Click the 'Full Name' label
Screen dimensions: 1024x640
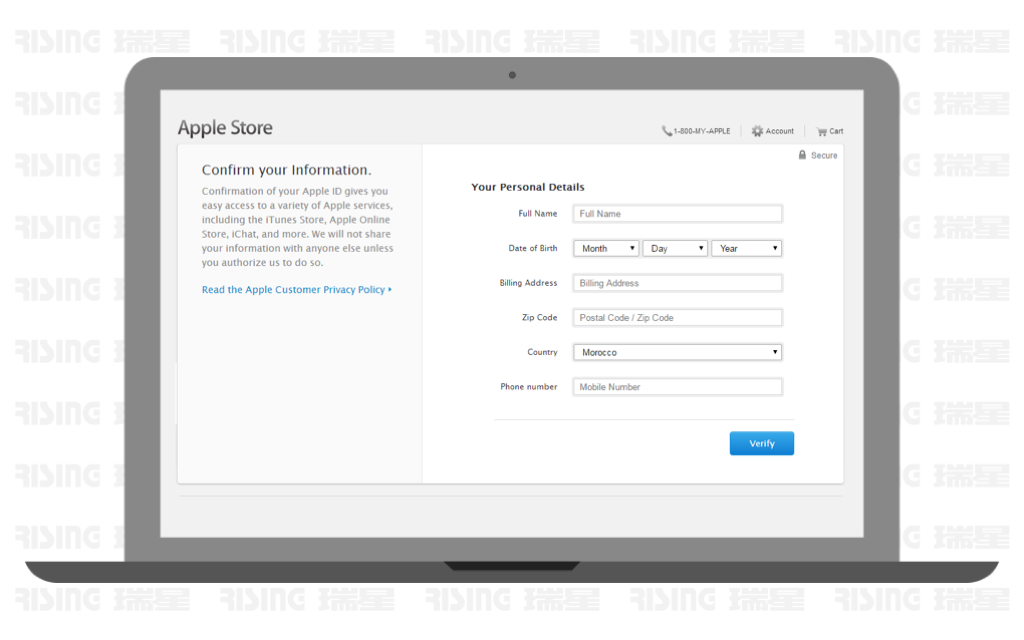(x=537, y=214)
